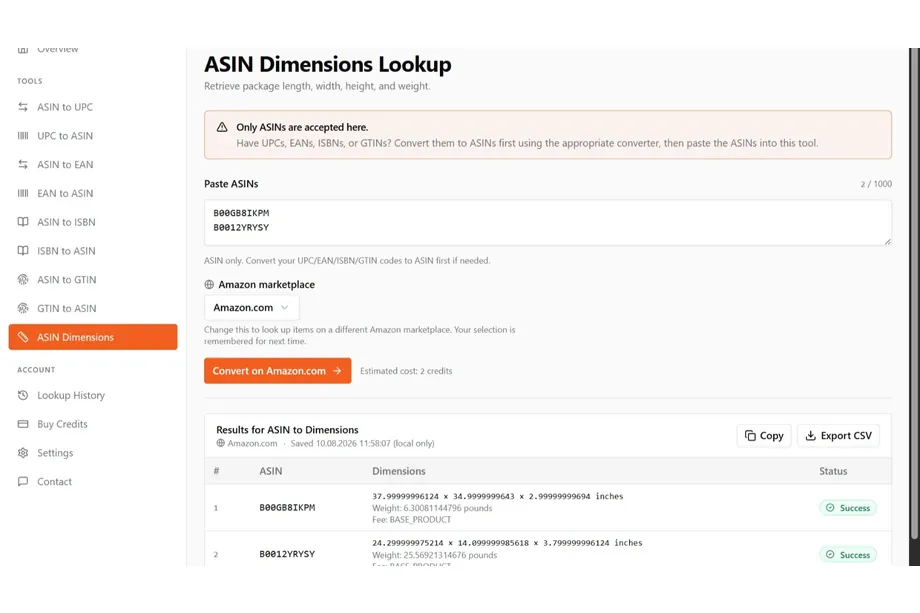Image resolution: width=920 pixels, height=613 pixels.
Task: Open the Contact page
Action: [x=93, y=481]
